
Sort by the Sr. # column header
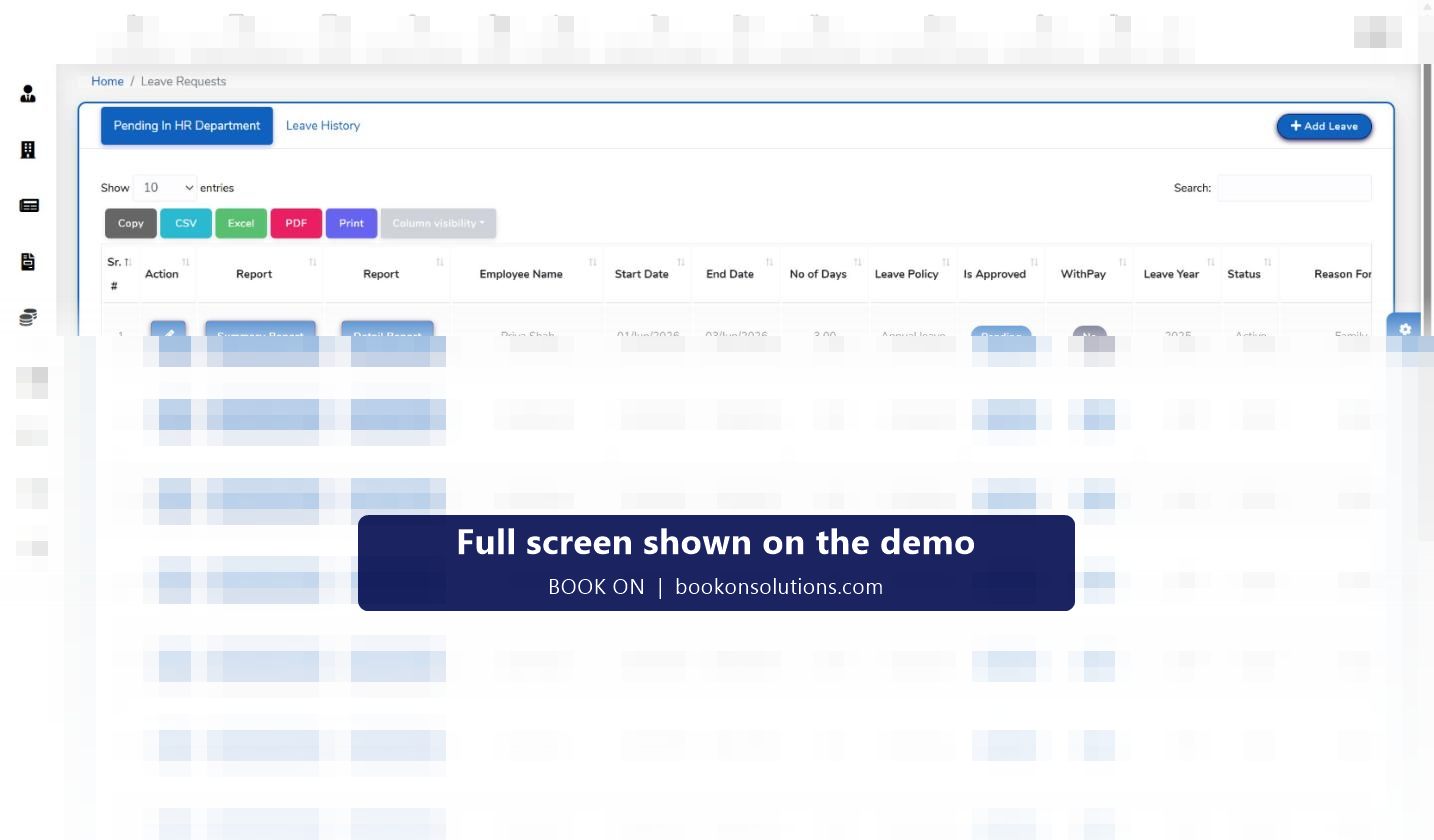coord(119,273)
